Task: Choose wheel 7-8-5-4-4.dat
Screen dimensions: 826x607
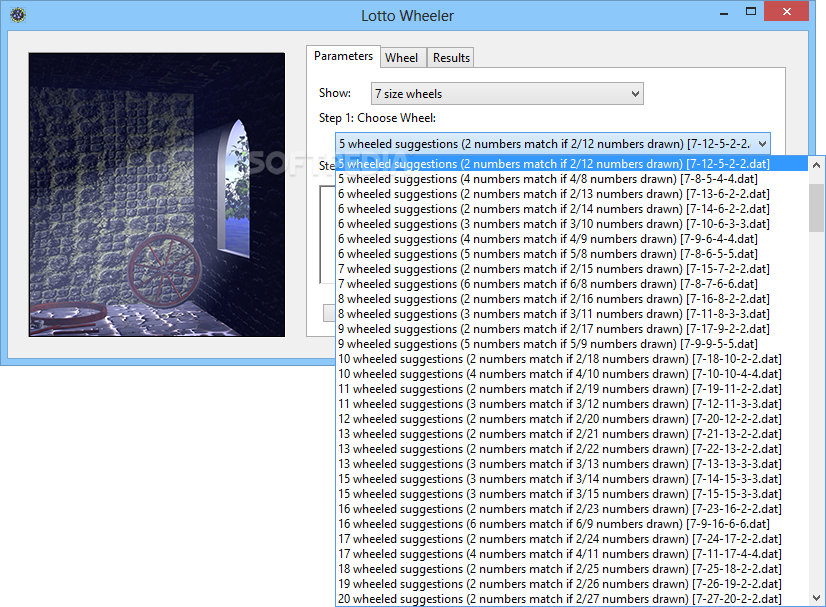Action: click(571, 179)
